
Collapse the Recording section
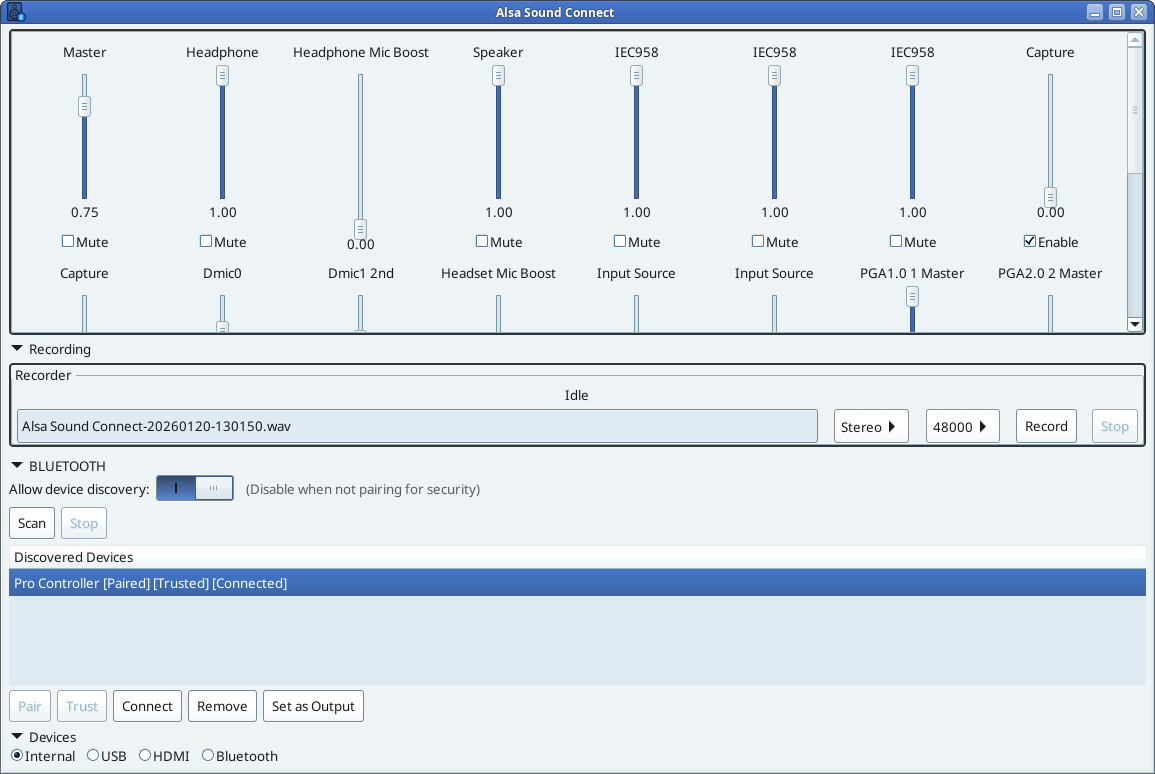tap(16, 349)
